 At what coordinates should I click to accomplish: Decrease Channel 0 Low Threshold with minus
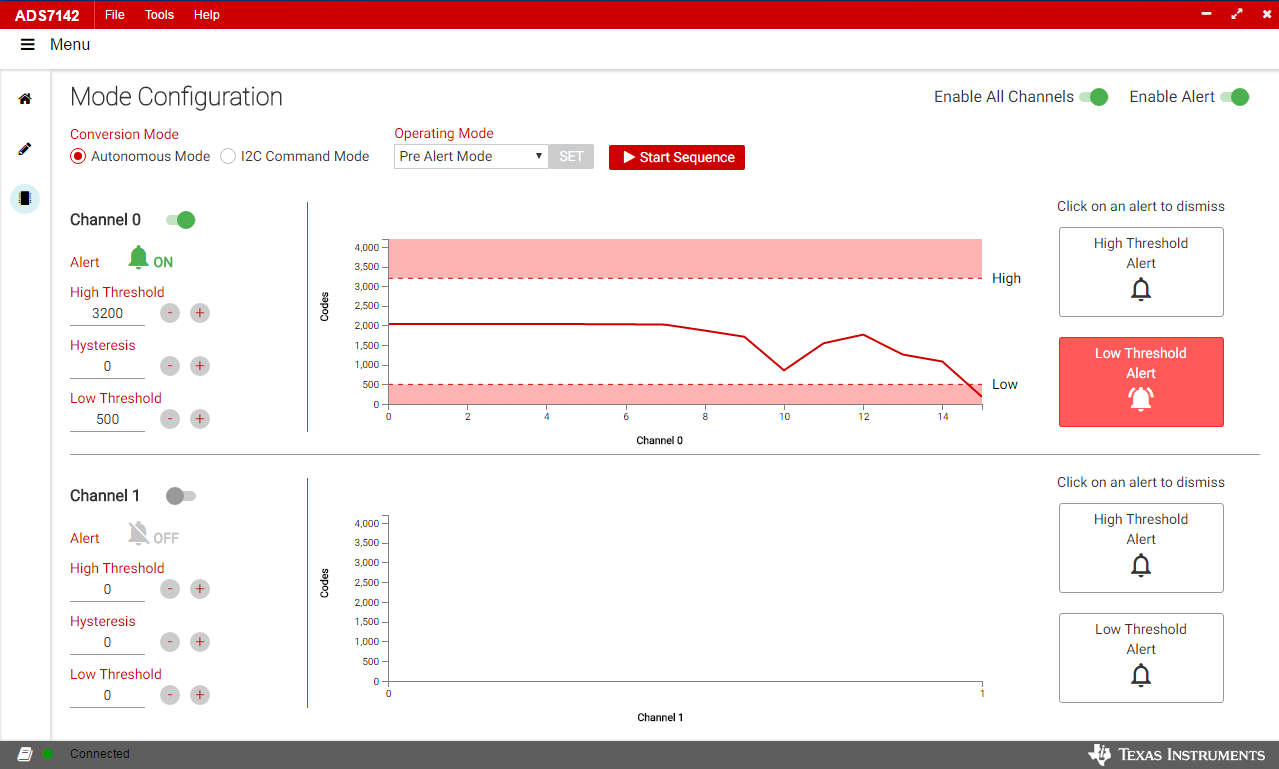170,419
